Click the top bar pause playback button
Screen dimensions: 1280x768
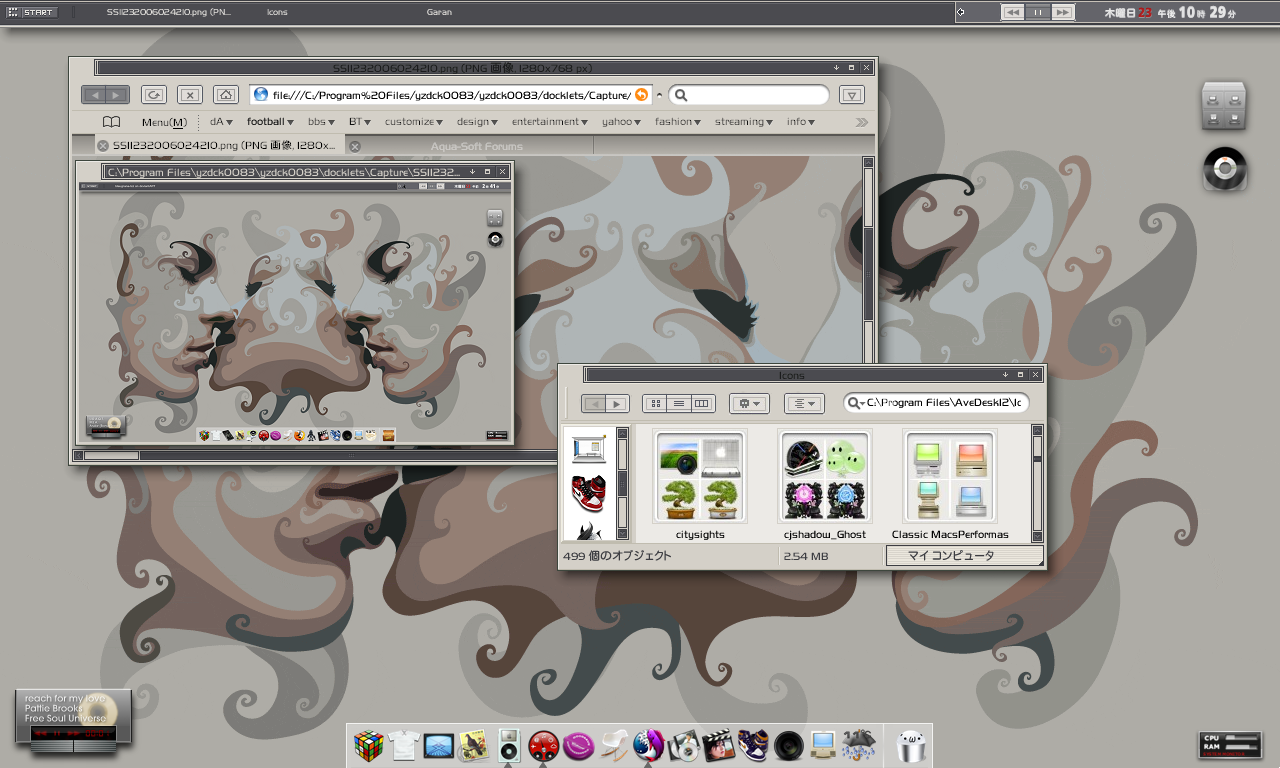pos(1038,12)
